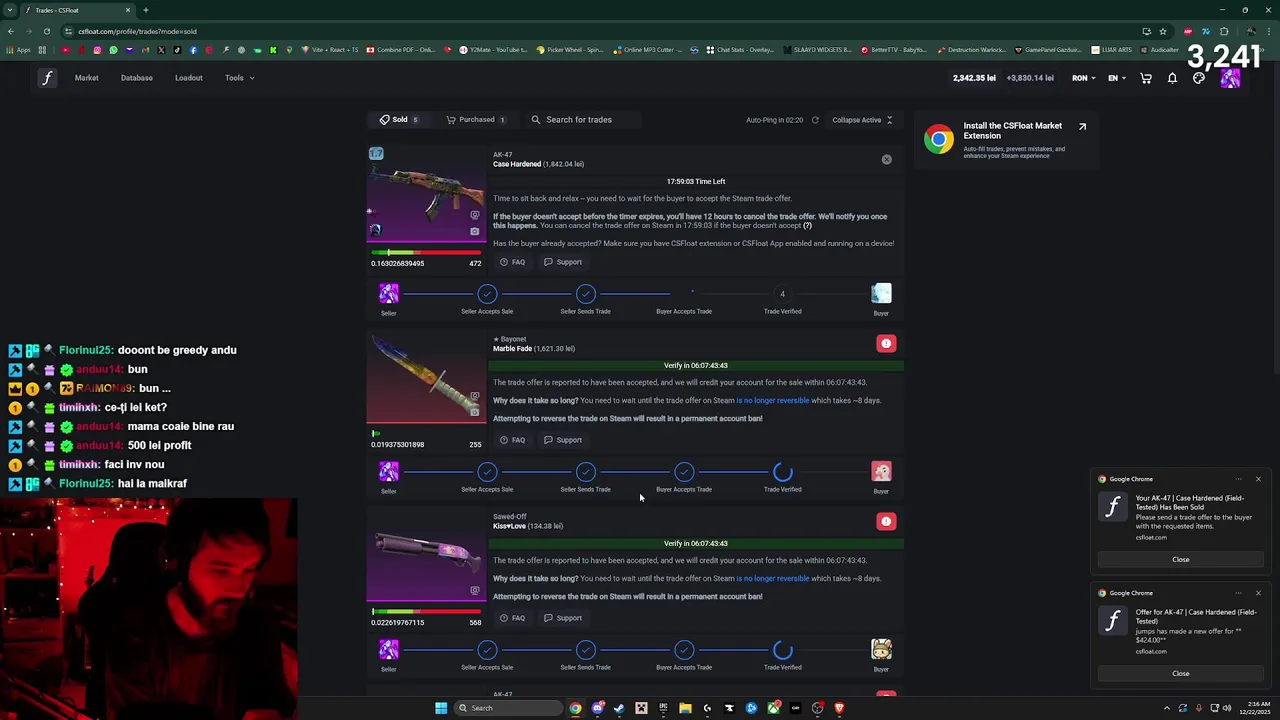Screen dimensions: 1280x720
Task: Open the EN language selector
Action: tap(1116, 78)
